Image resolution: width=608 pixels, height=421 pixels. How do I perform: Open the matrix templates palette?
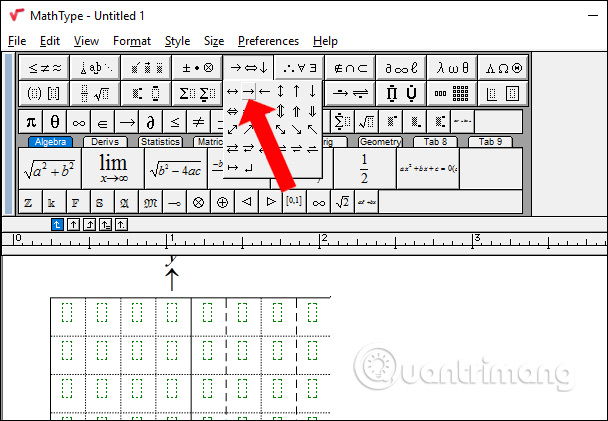click(453, 93)
